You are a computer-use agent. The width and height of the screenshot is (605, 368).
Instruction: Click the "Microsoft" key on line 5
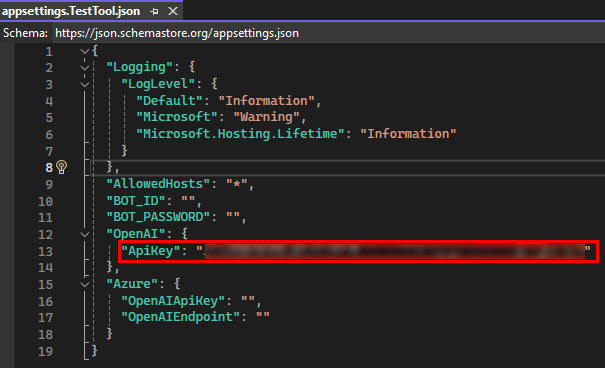pyautogui.click(x=176, y=117)
